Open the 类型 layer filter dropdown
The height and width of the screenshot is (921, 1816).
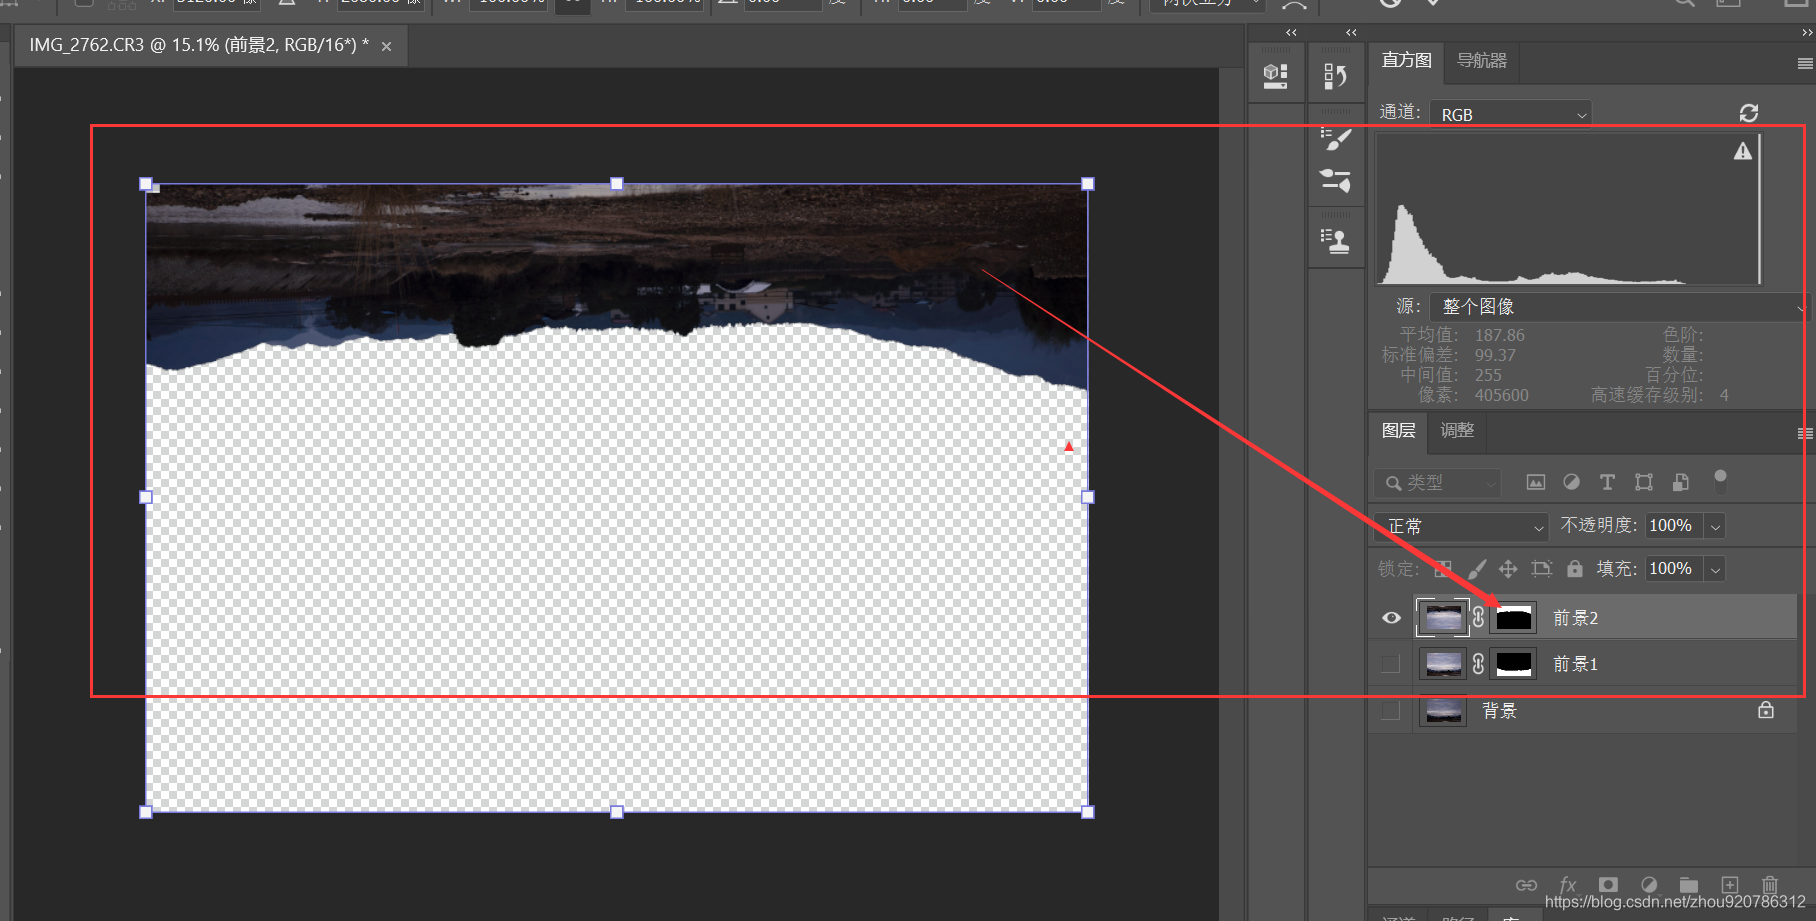[x=1438, y=483]
